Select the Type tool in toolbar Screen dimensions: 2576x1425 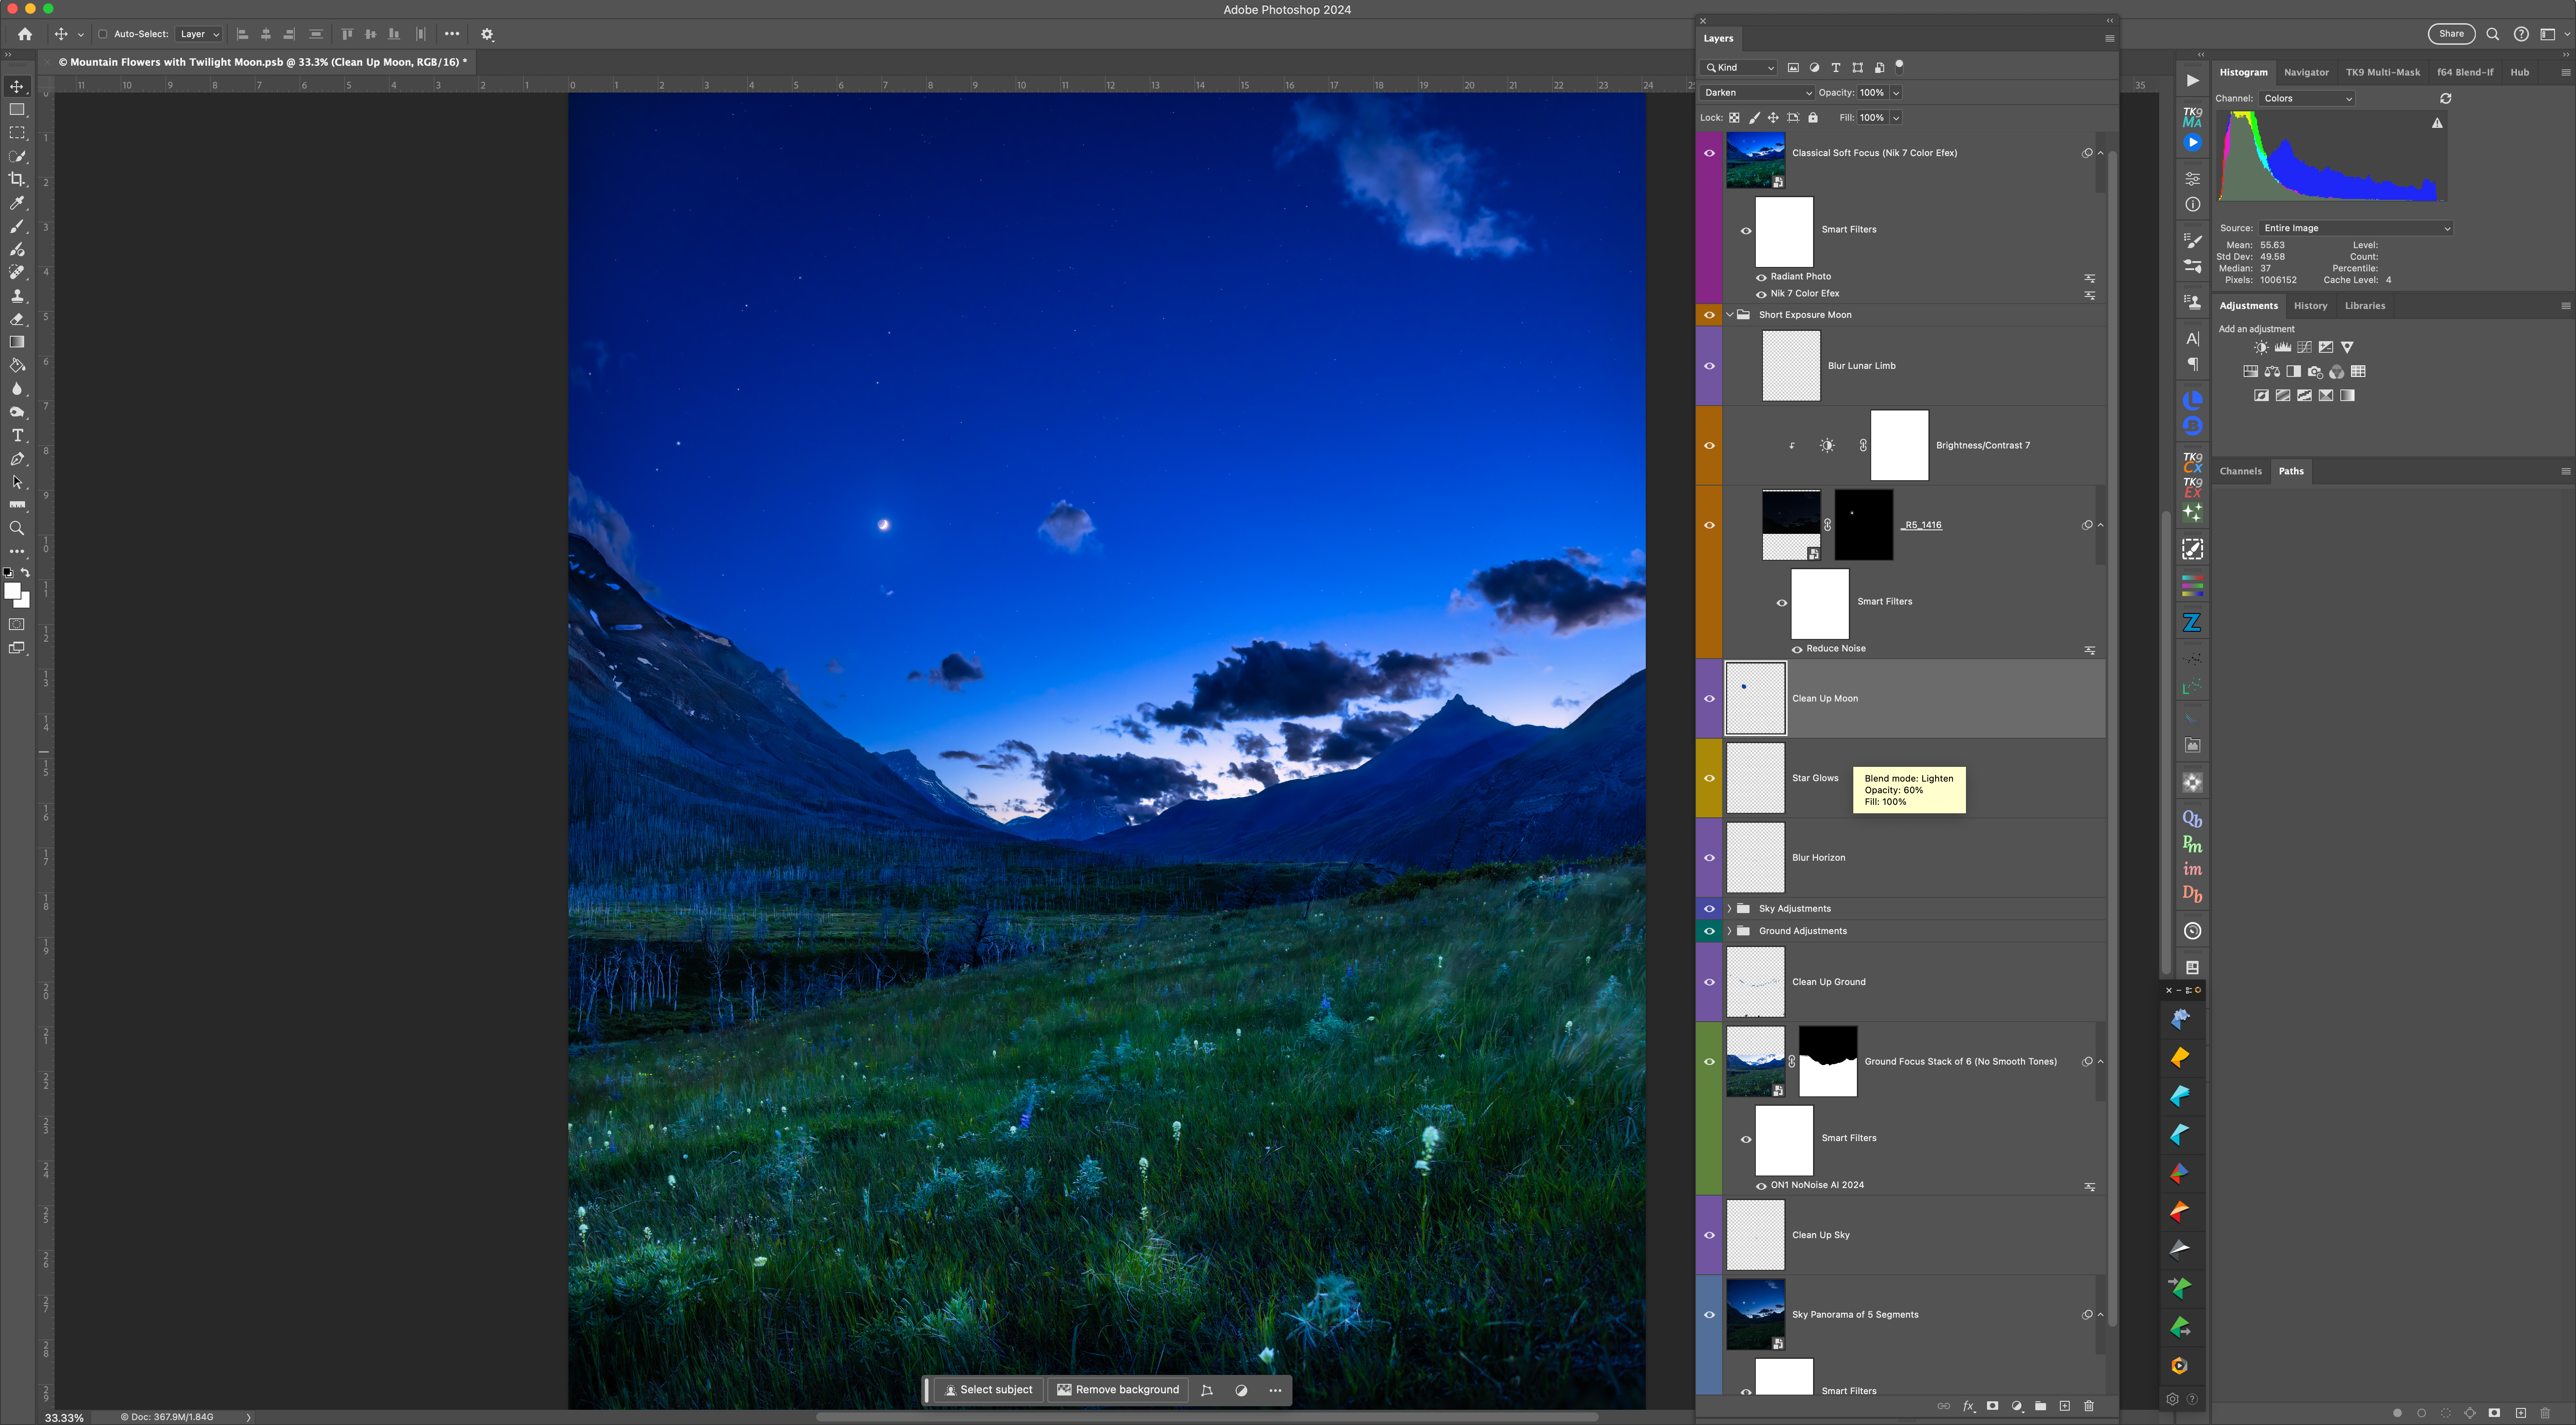(17, 436)
